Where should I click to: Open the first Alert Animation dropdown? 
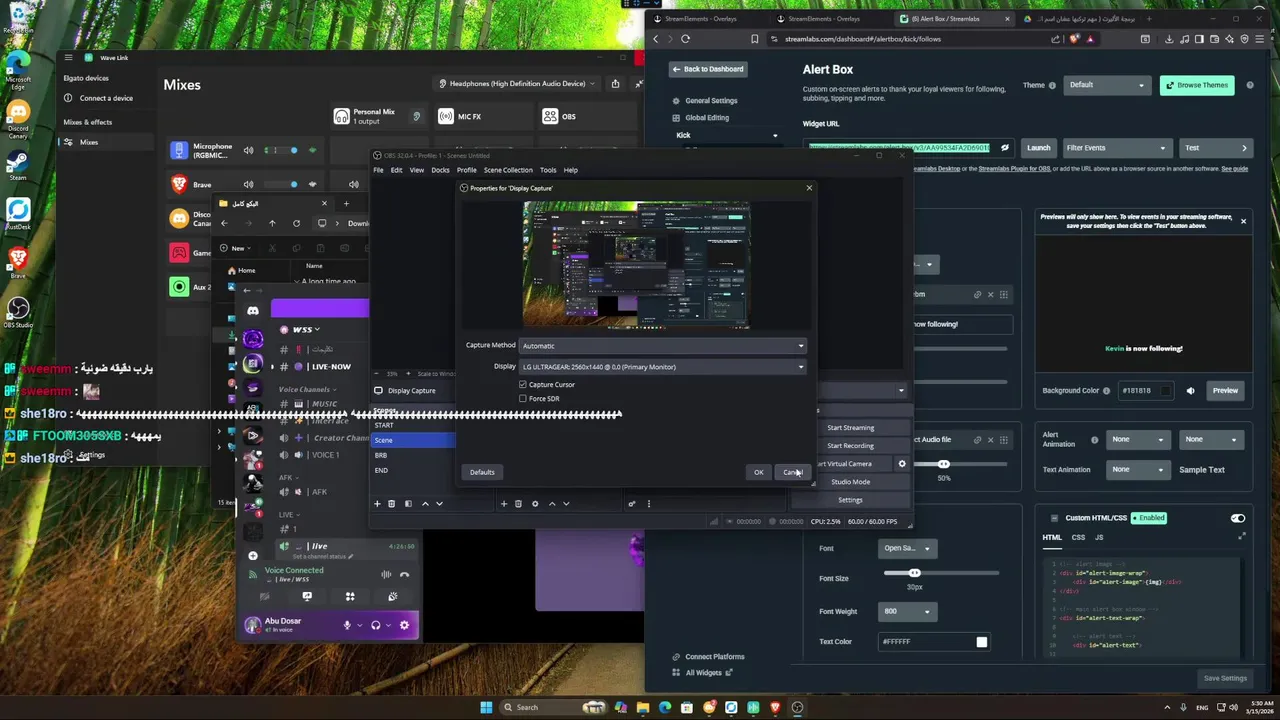pos(1136,439)
